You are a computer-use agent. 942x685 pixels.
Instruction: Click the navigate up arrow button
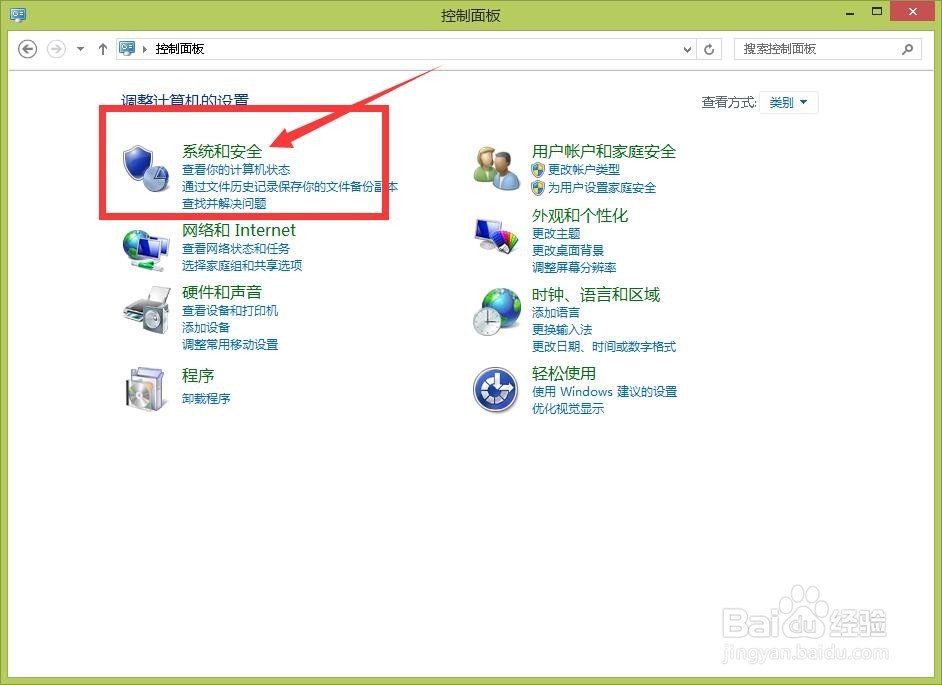point(102,47)
